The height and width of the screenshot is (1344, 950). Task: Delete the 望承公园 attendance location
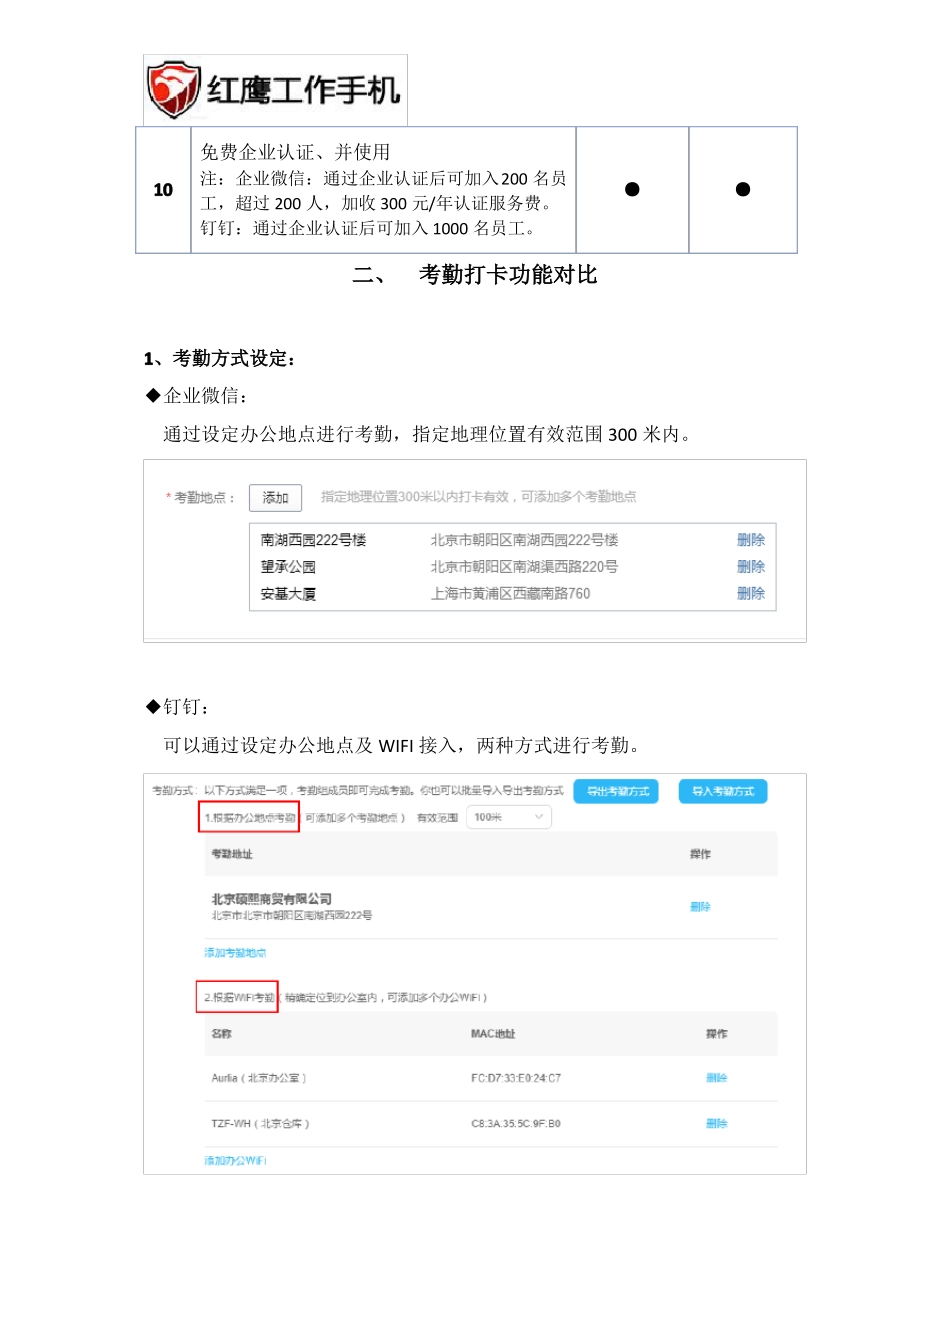[x=751, y=567]
